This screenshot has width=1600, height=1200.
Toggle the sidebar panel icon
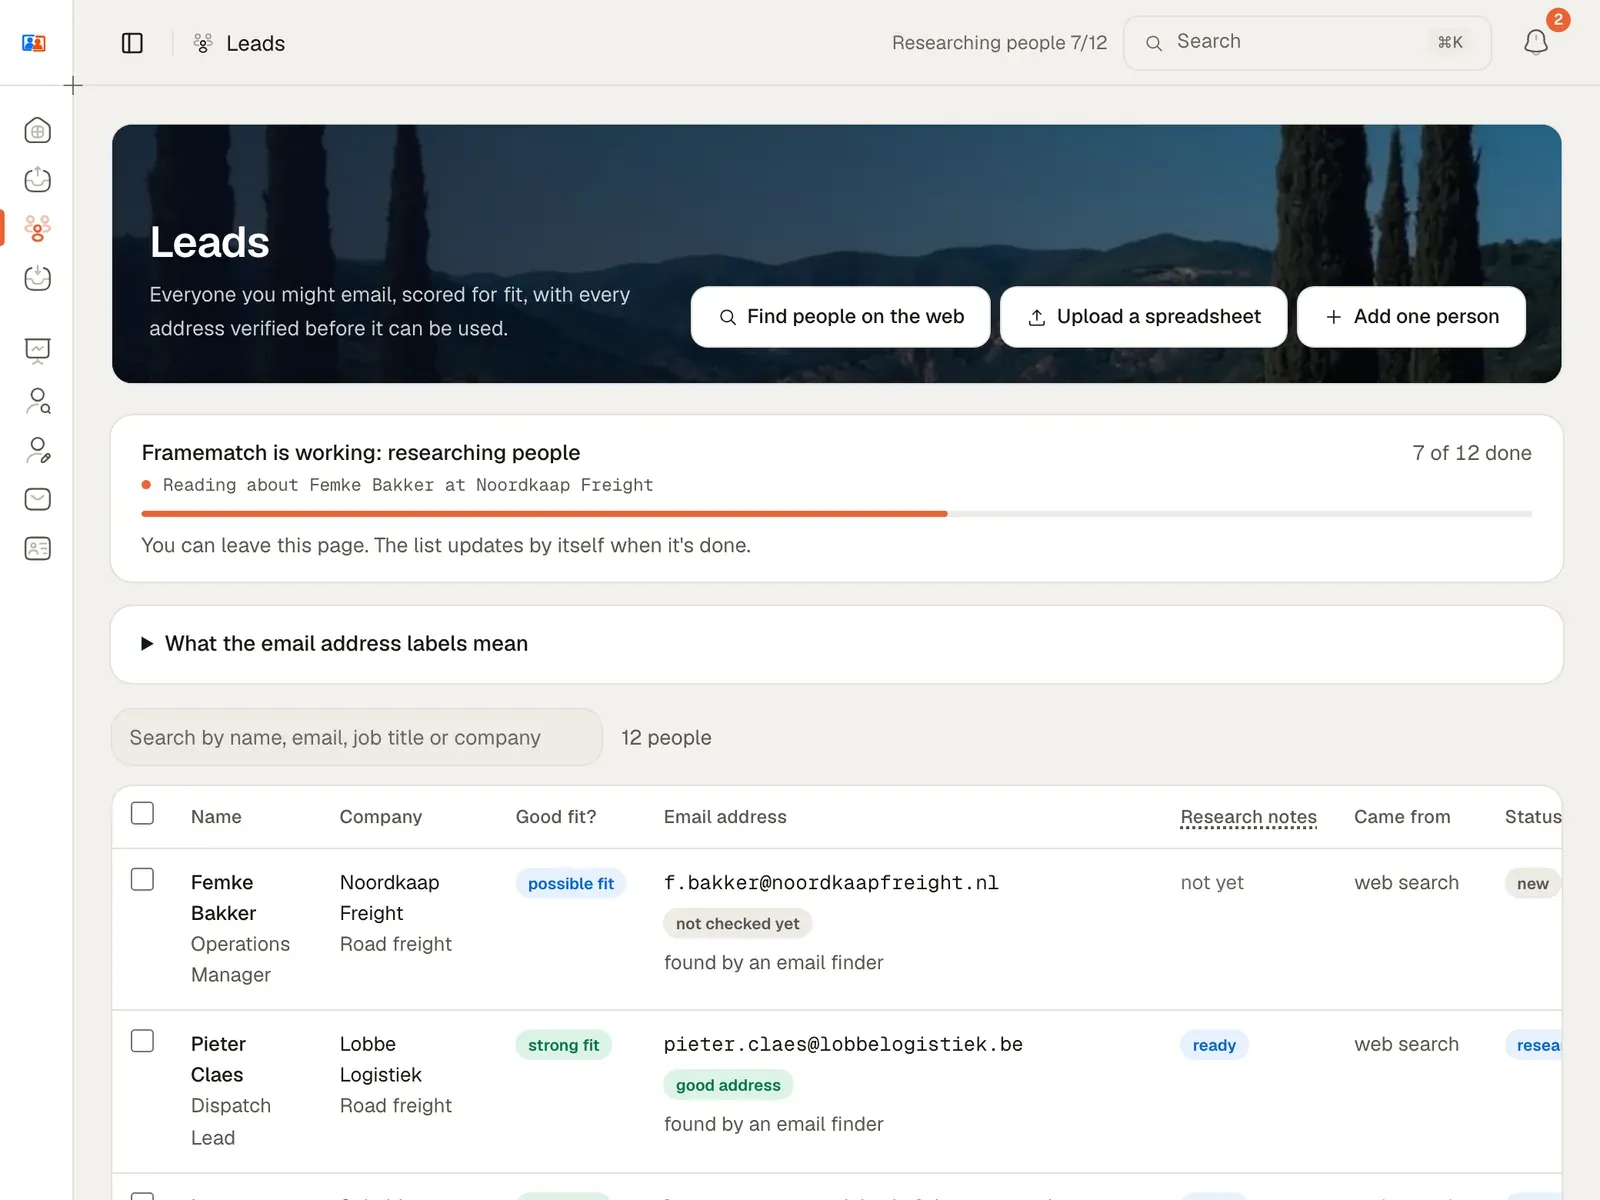(x=132, y=43)
